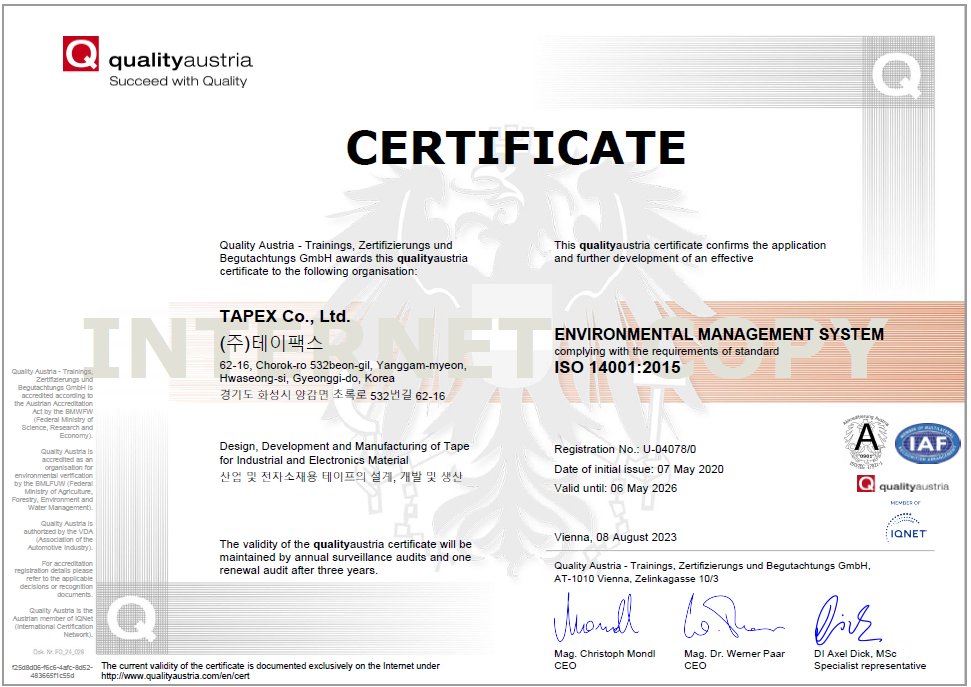Click the 'Quality Austria - Trainings, Zertifizierungs' intro paragraph
The height and width of the screenshot is (687, 971).
coord(344,258)
